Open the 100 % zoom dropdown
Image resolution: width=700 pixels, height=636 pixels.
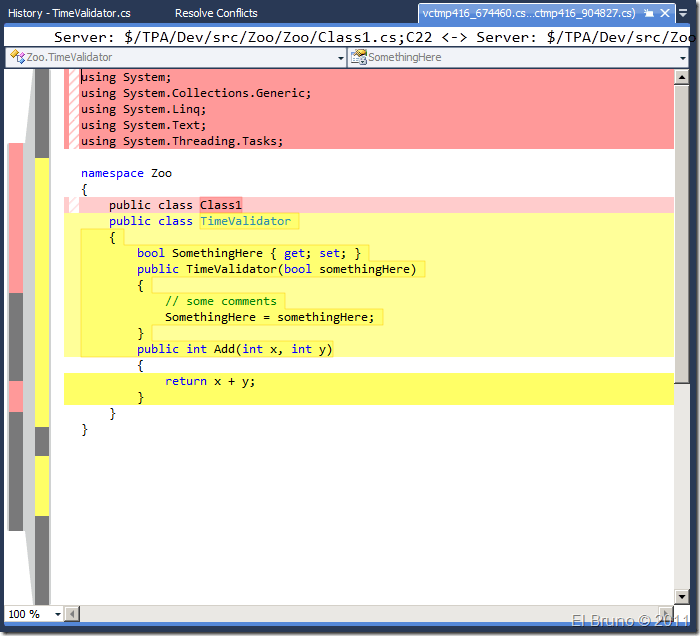(x=57, y=614)
